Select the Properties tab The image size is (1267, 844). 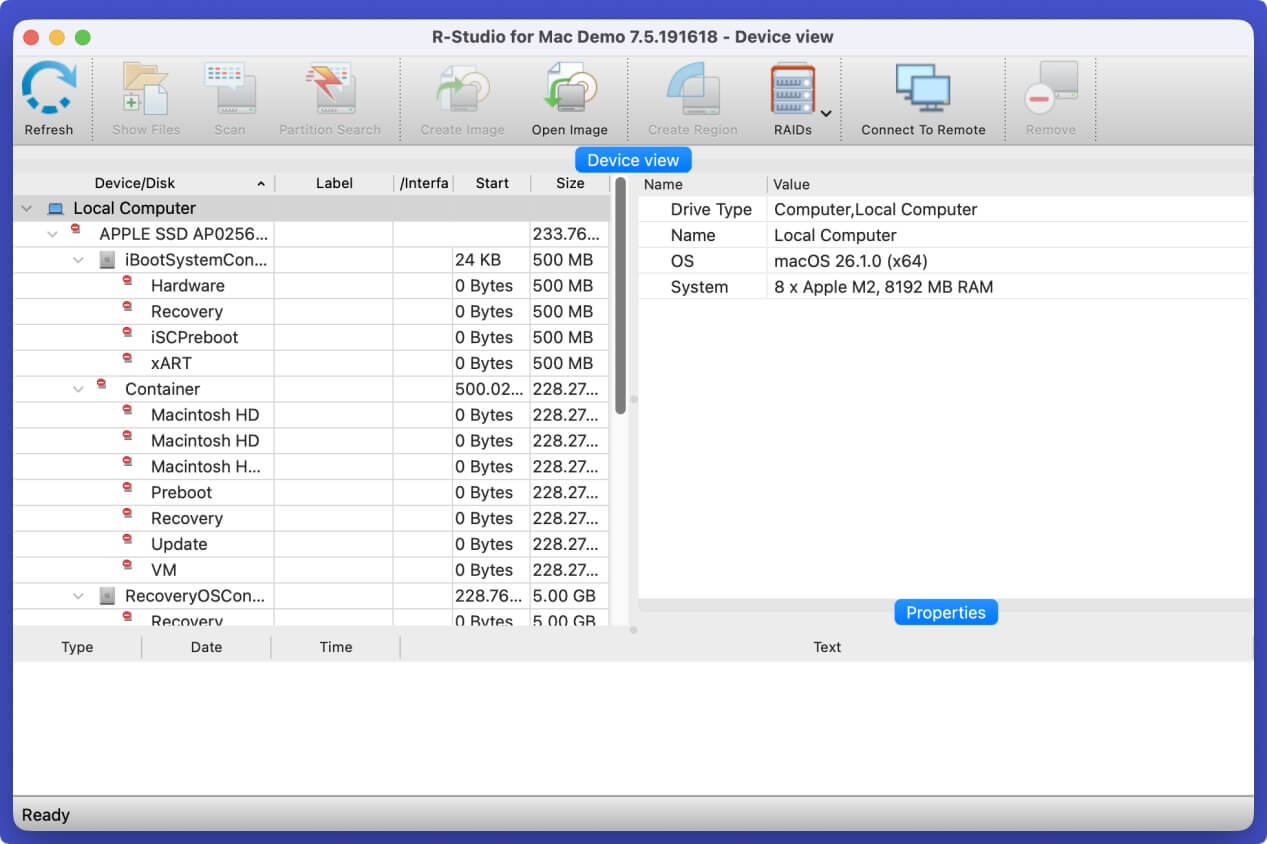coord(945,613)
